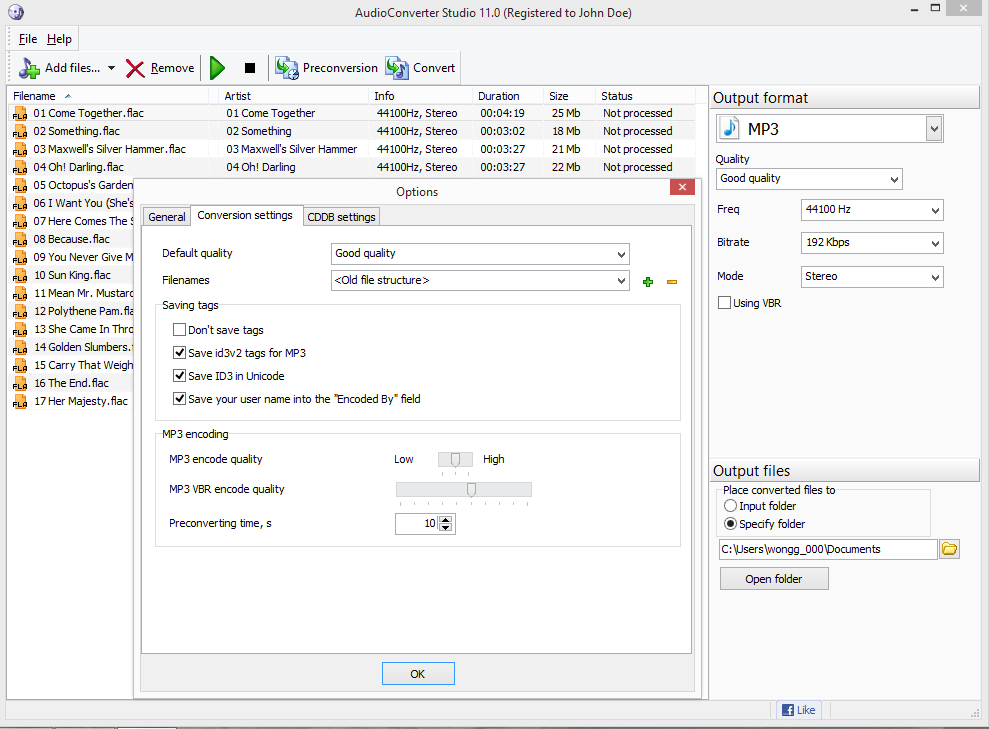989x729 pixels.
Task: Add a filename structure with the green plus icon
Action: [647, 281]
